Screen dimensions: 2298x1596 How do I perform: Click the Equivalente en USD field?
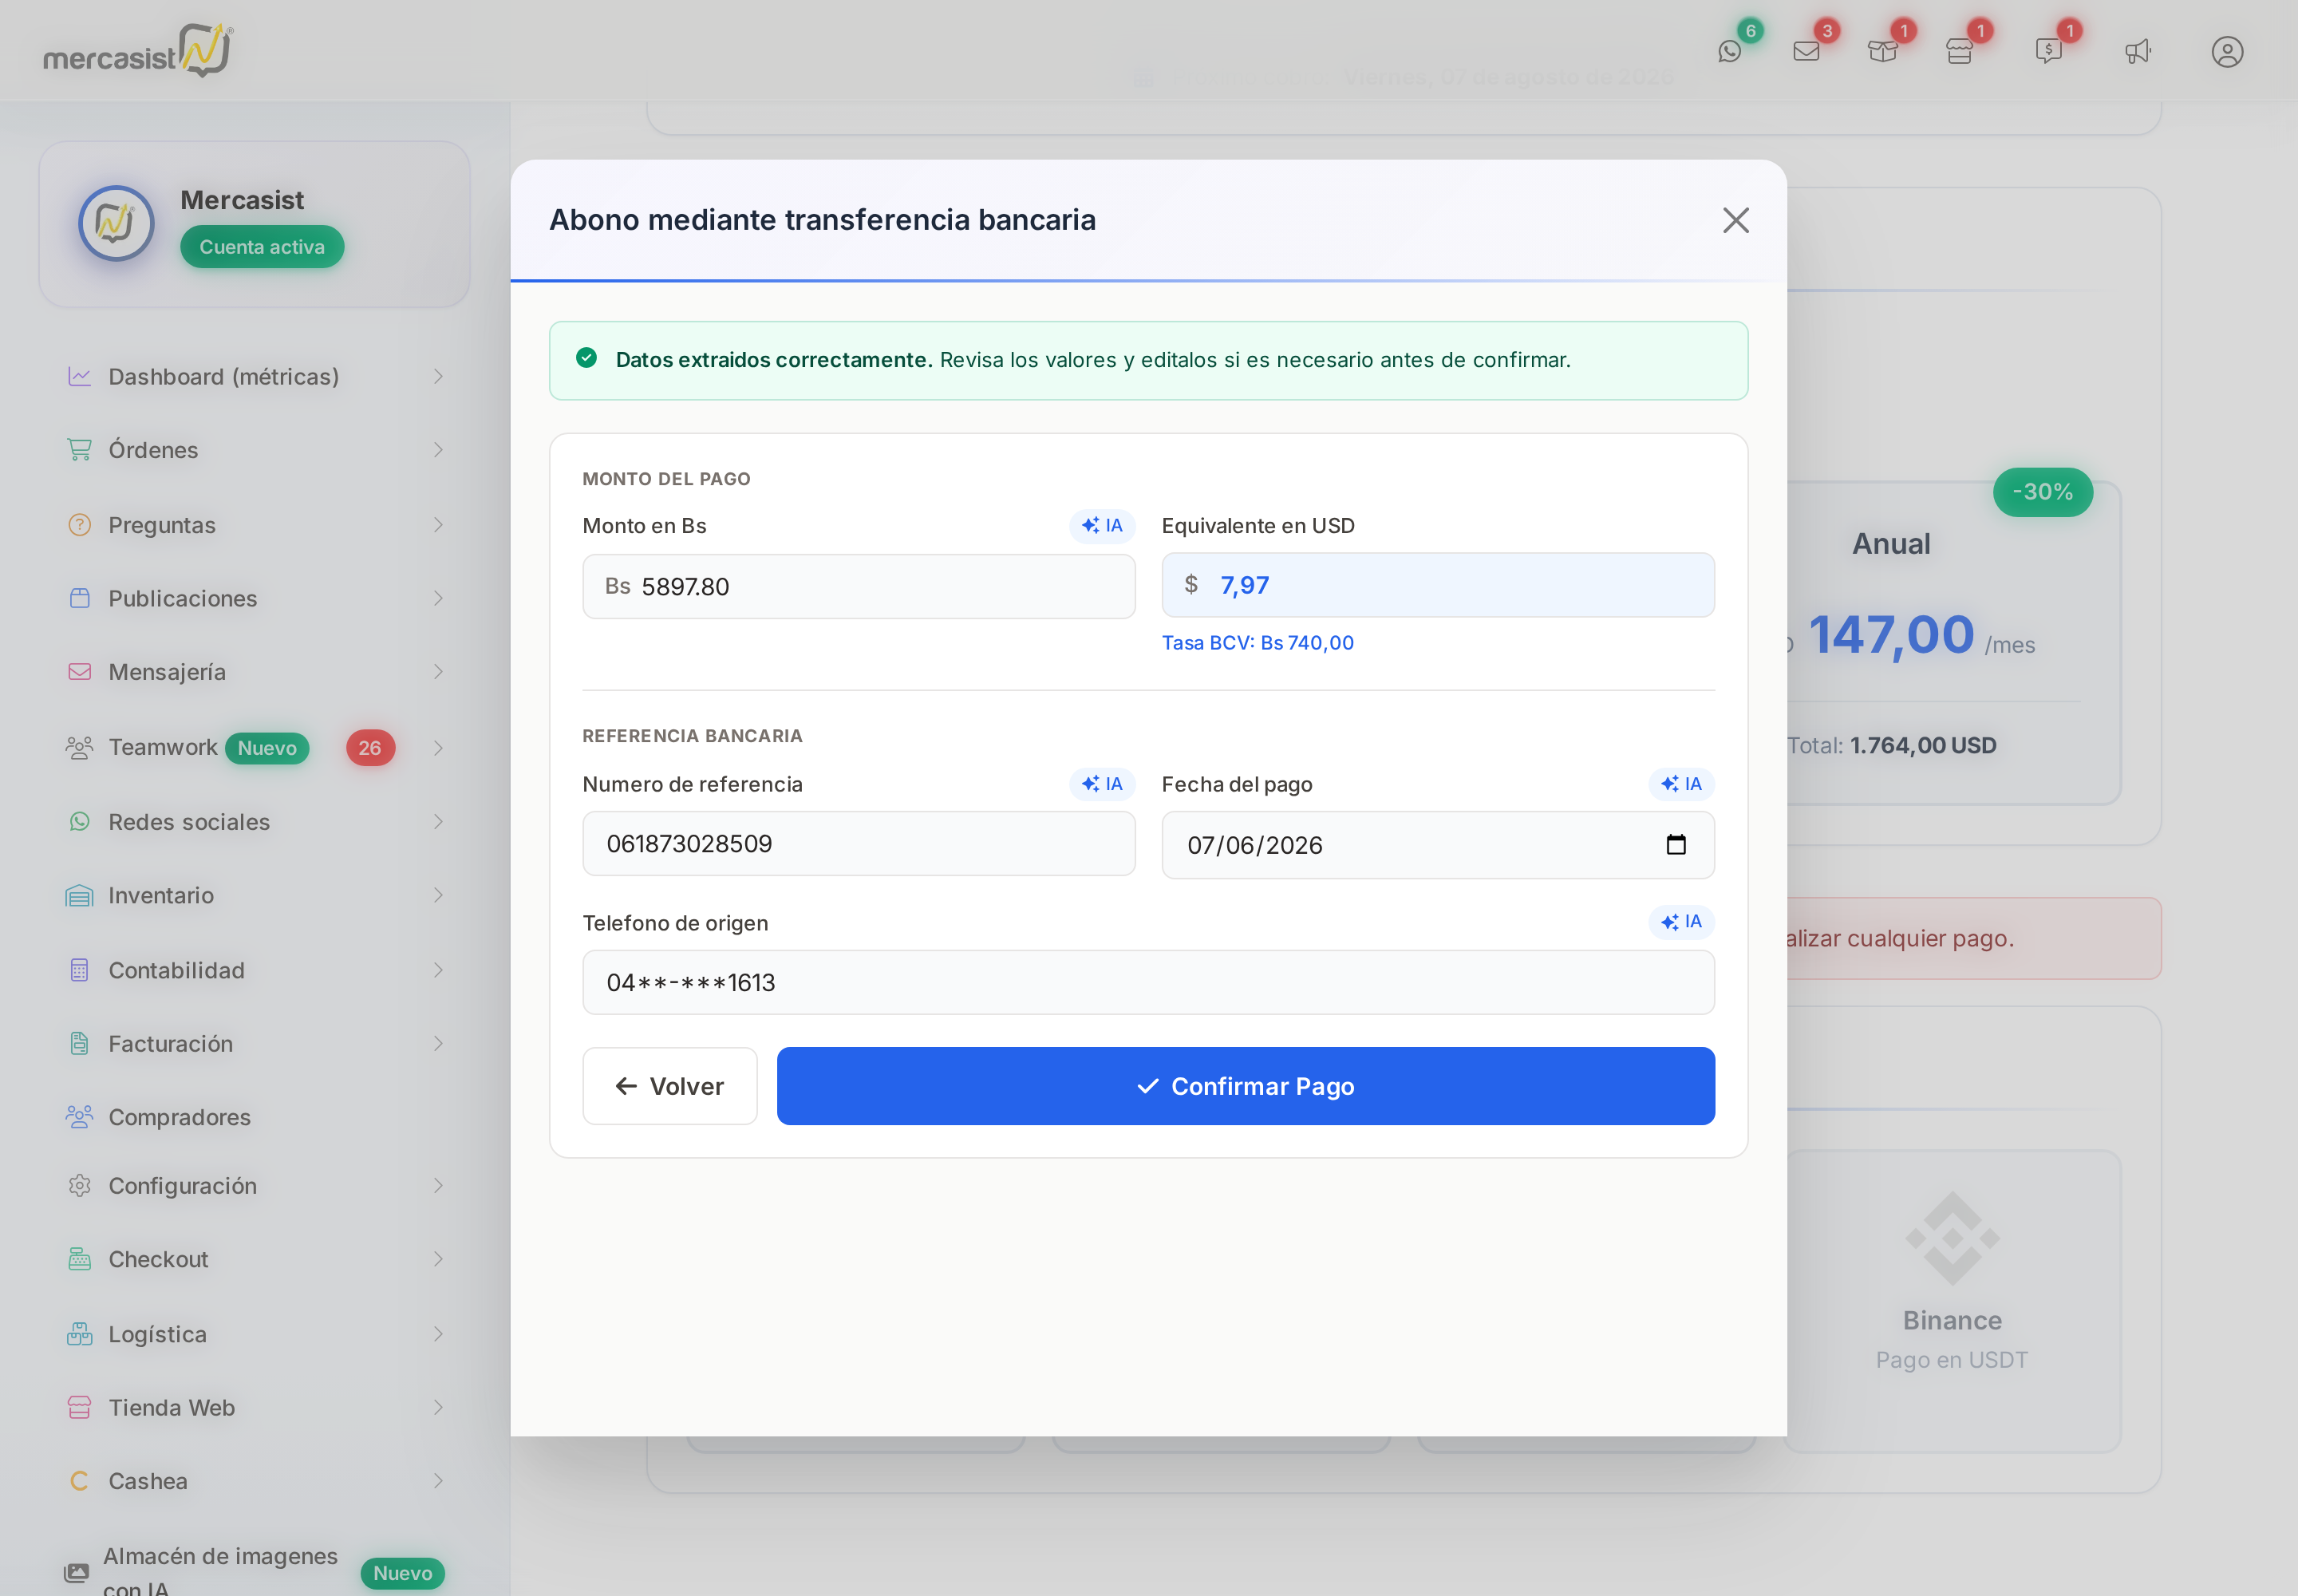coord(1437,585)
